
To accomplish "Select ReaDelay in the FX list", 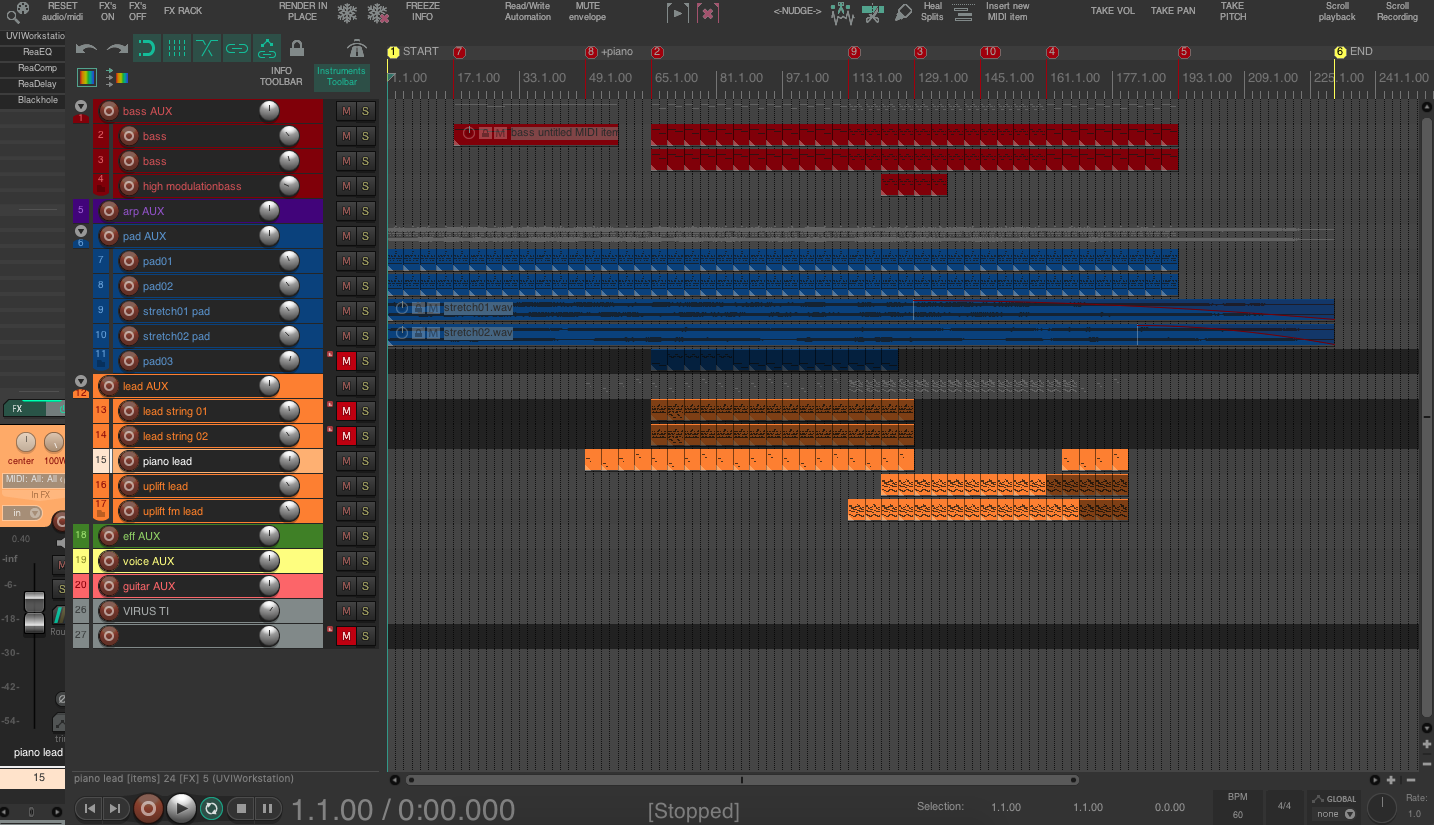I will (37, 84).
